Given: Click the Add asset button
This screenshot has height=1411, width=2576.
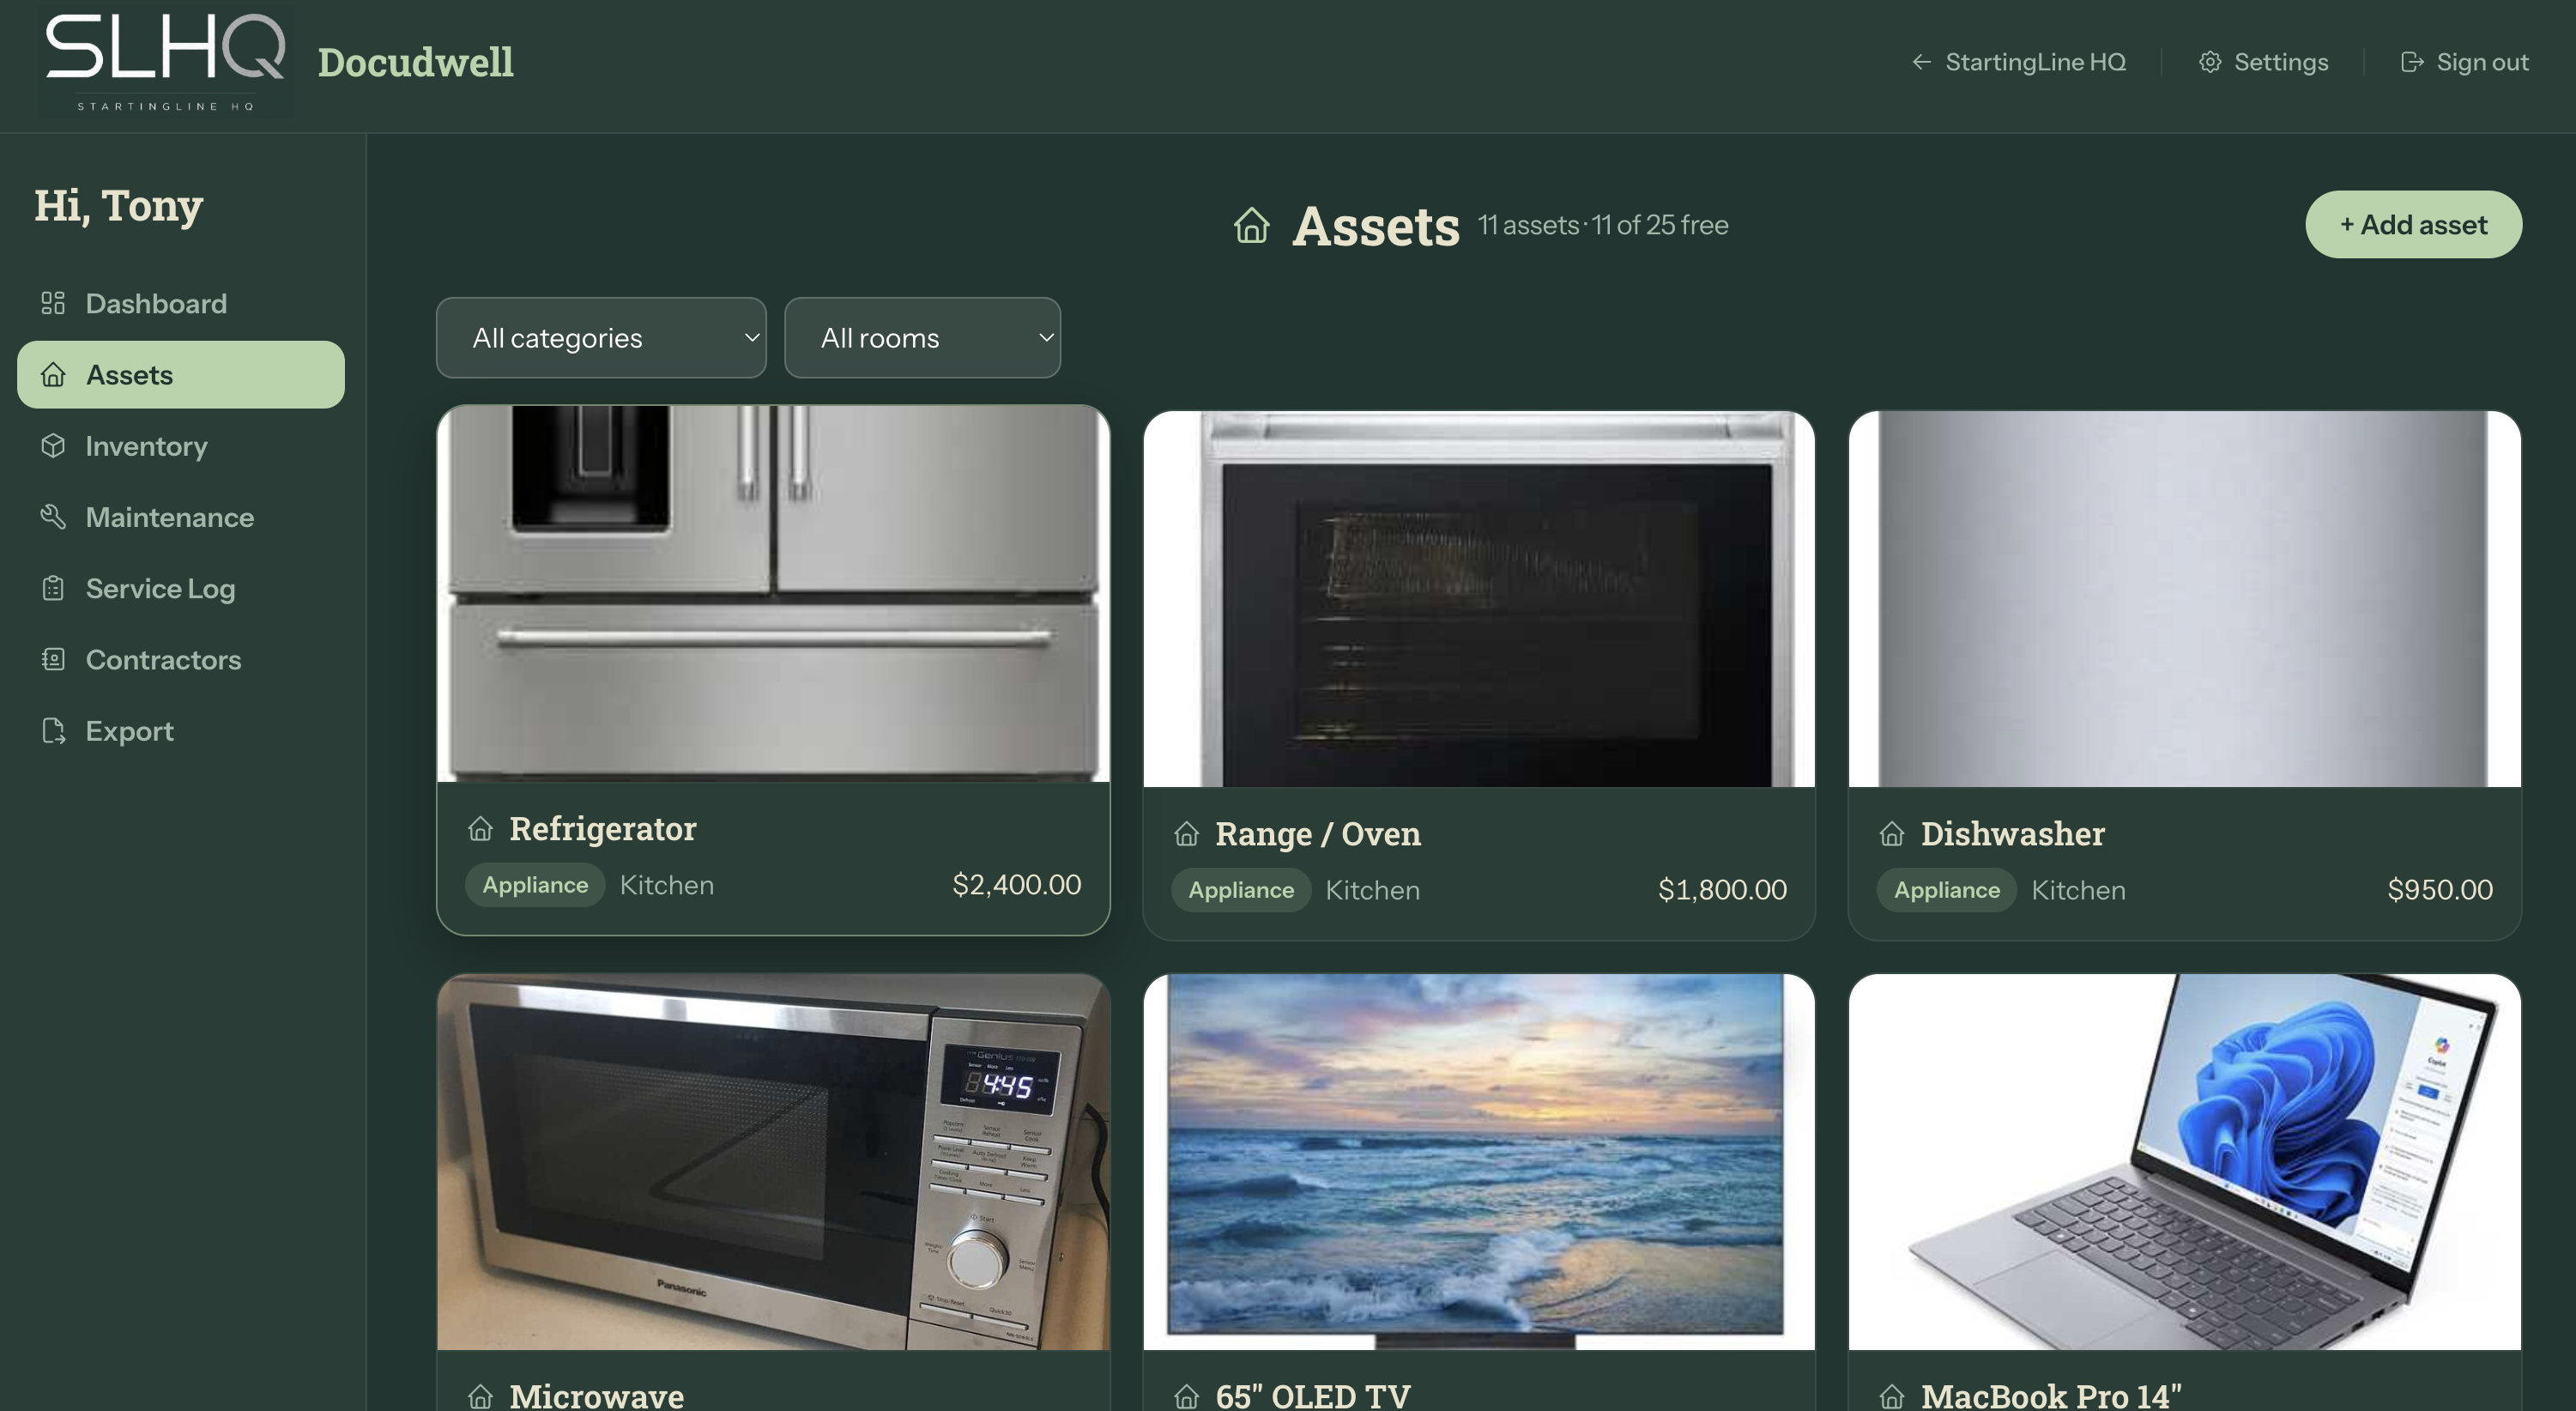Looking at the screenshot, I should point(2414,225).
